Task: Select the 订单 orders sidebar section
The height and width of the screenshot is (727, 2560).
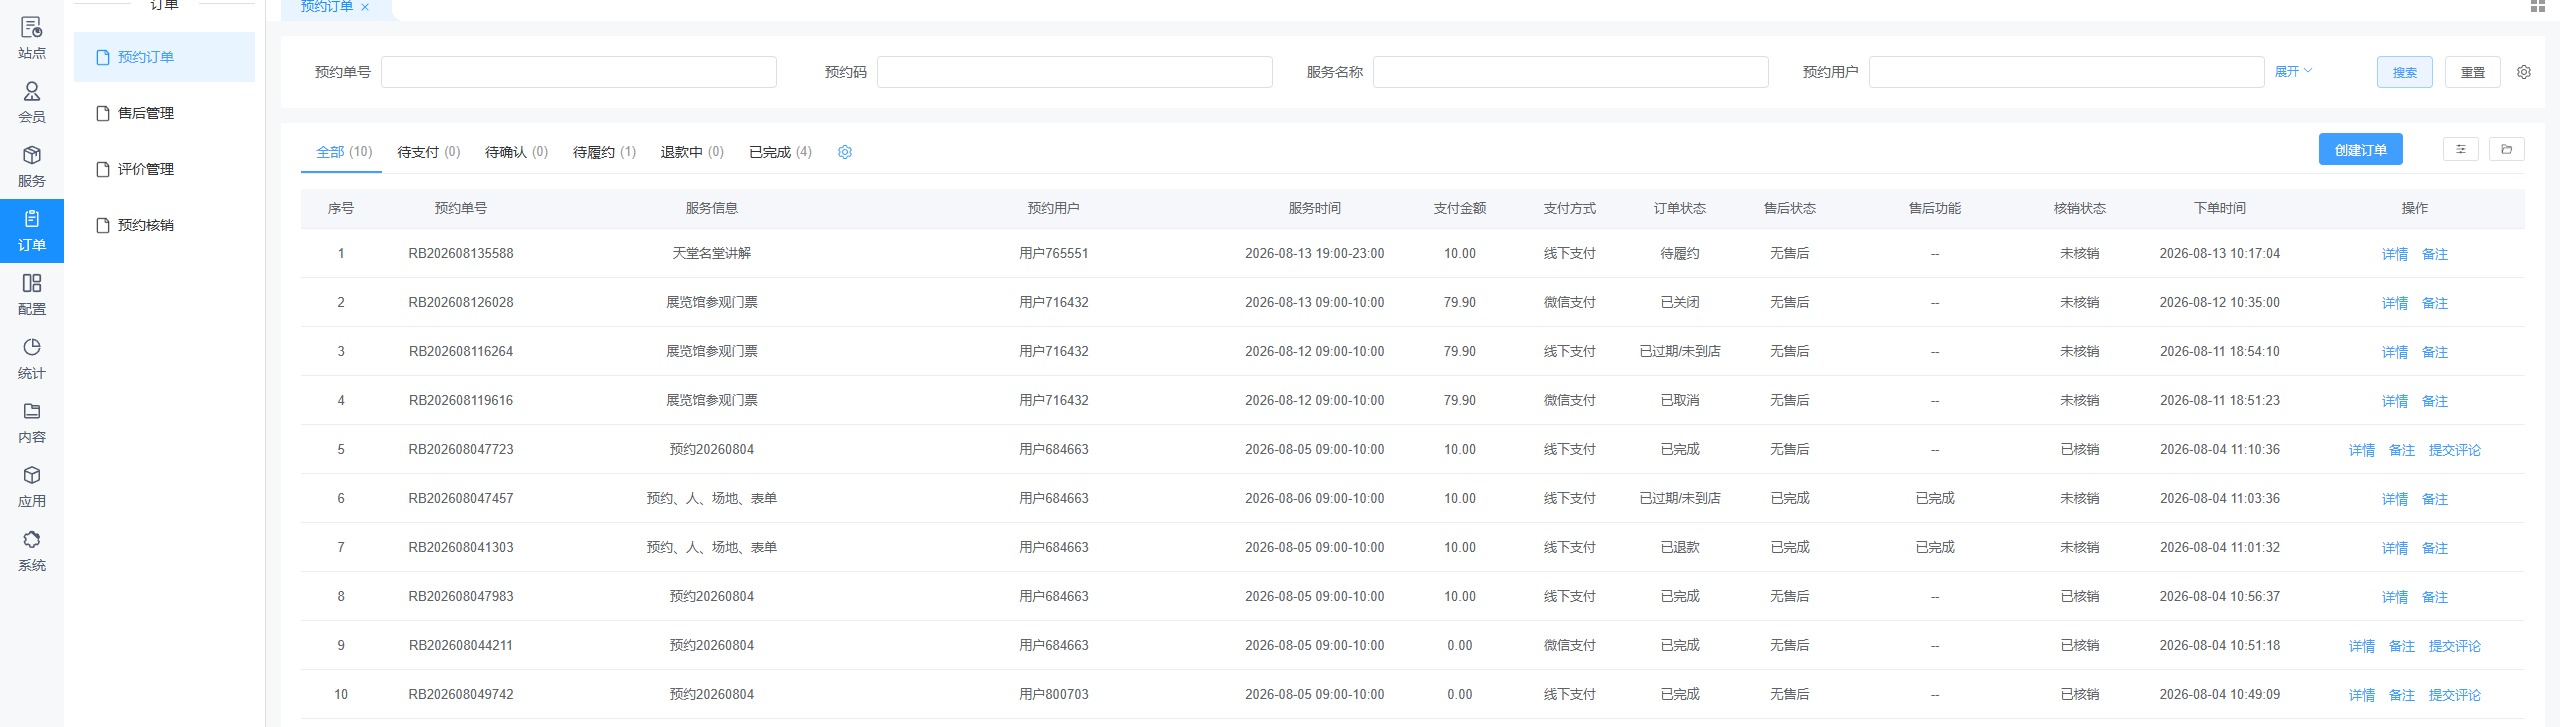Action: (x=32, y=231)
